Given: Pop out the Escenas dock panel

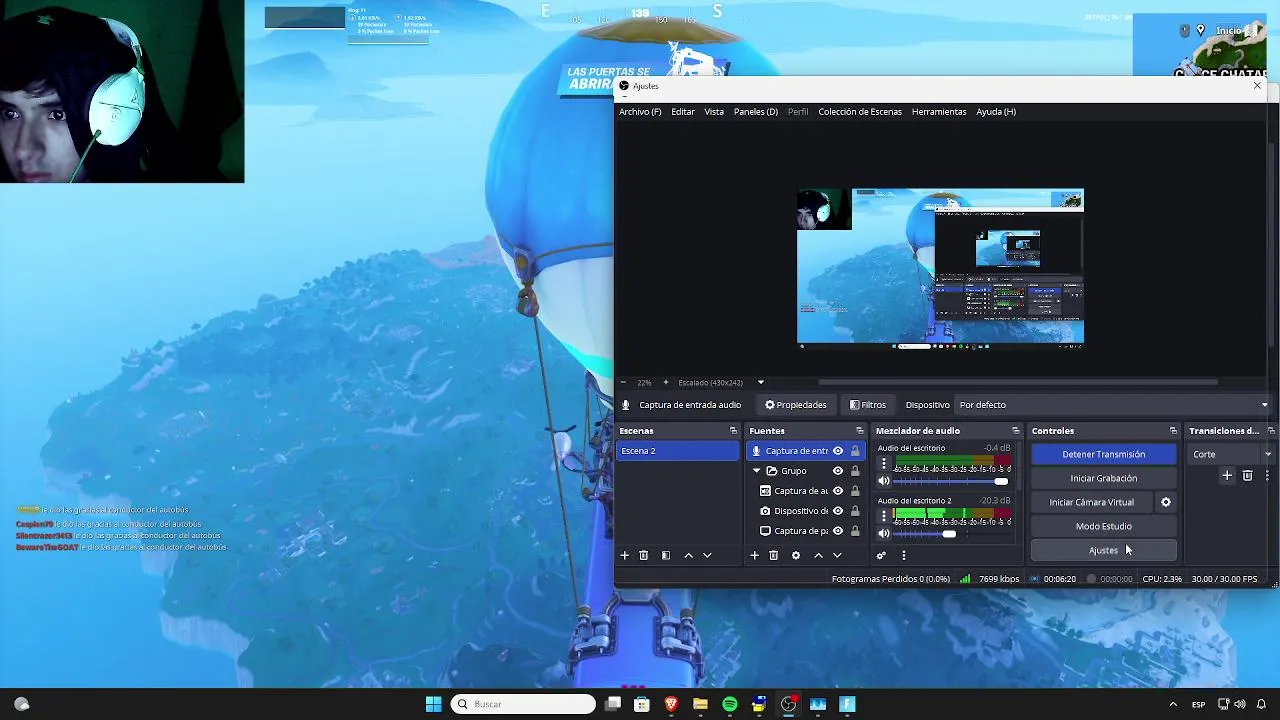Looking at the screenshot, I should tap(733, 431).
